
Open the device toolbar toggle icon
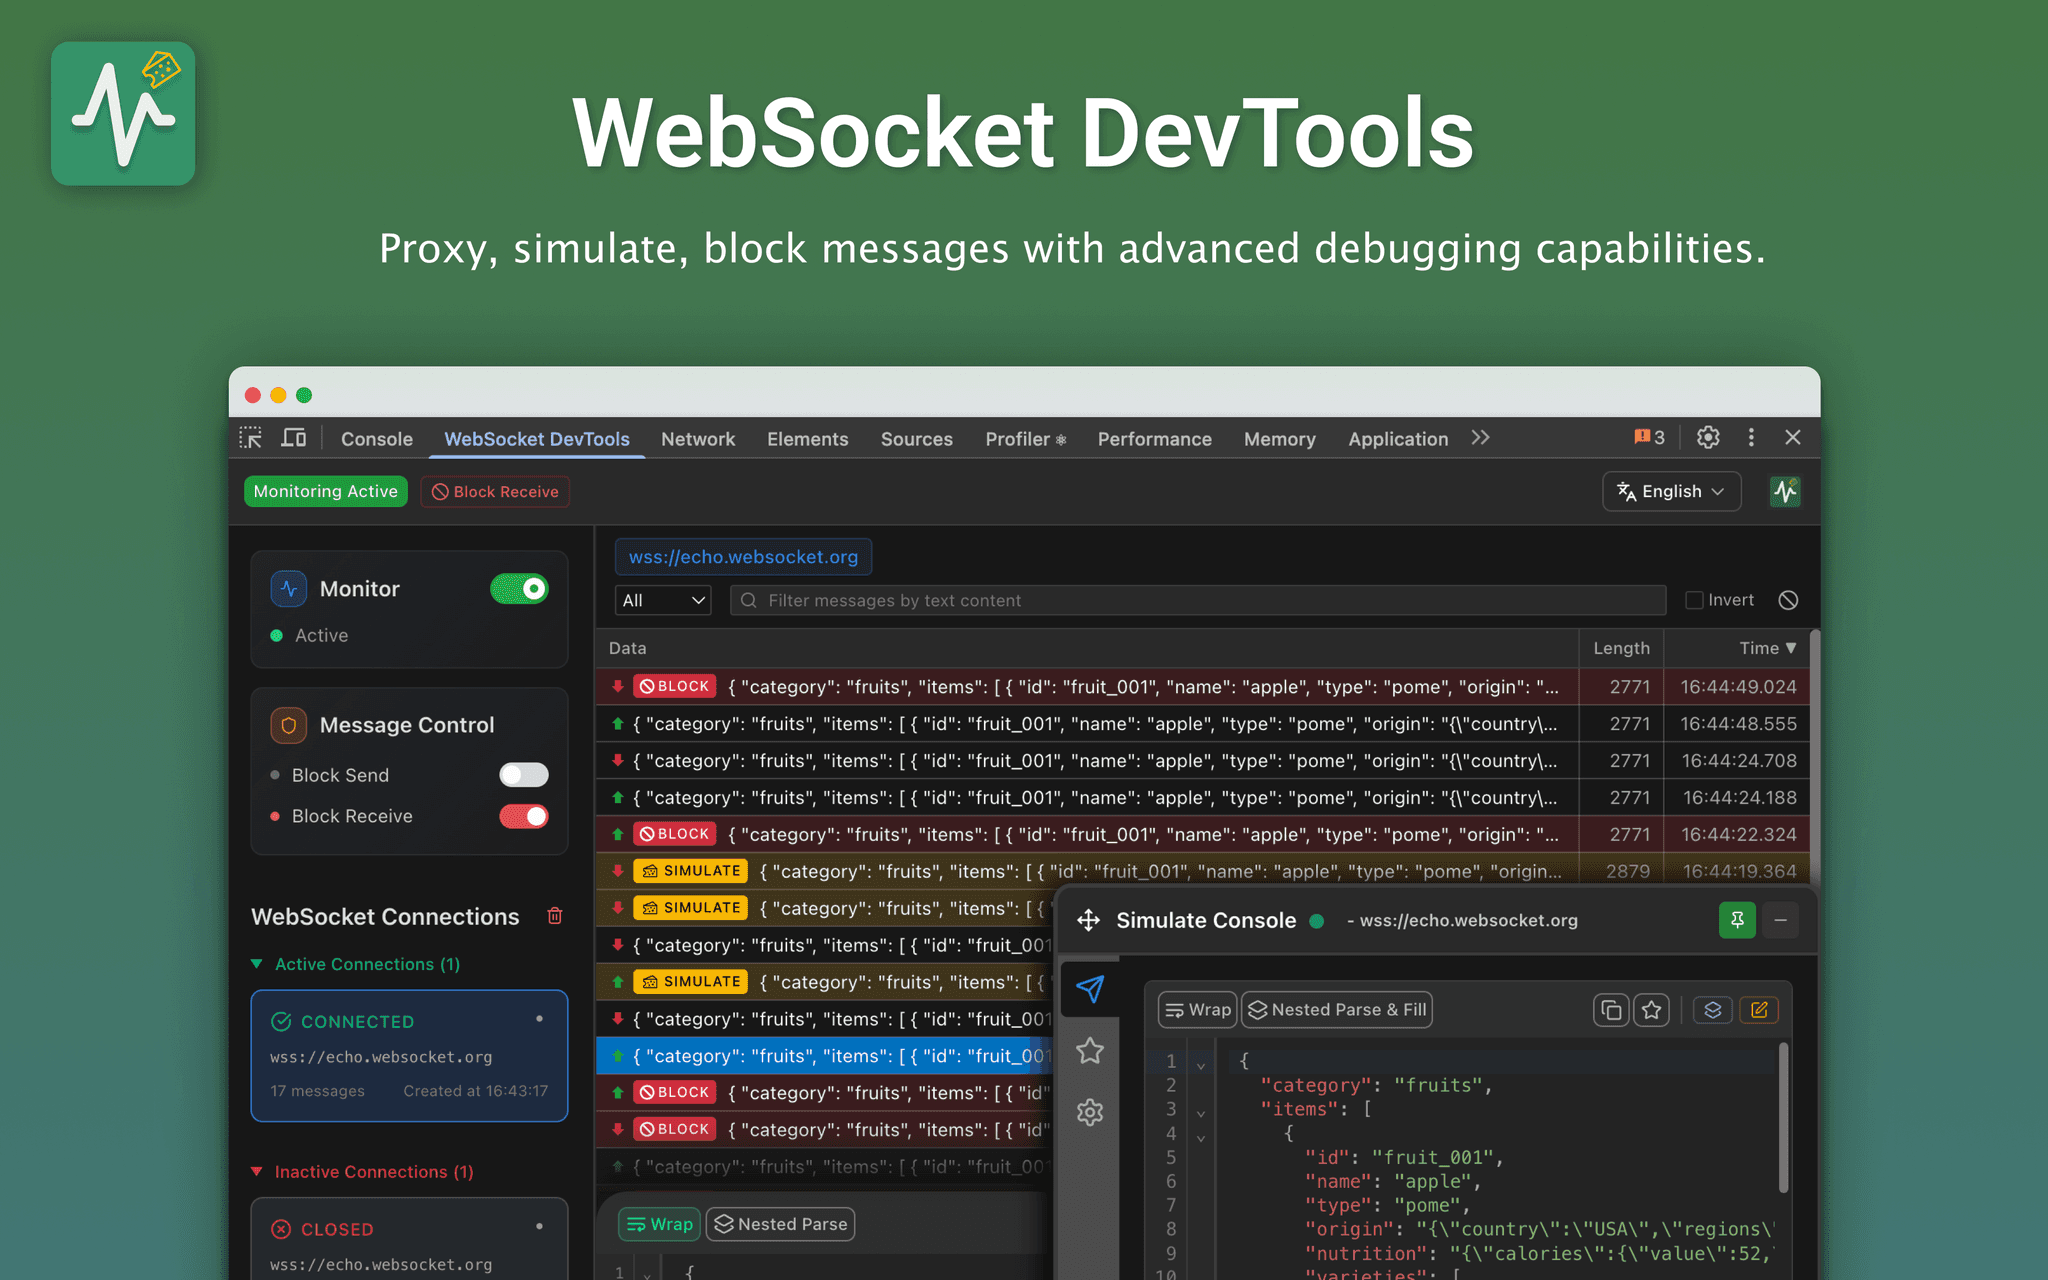[293, 438]
